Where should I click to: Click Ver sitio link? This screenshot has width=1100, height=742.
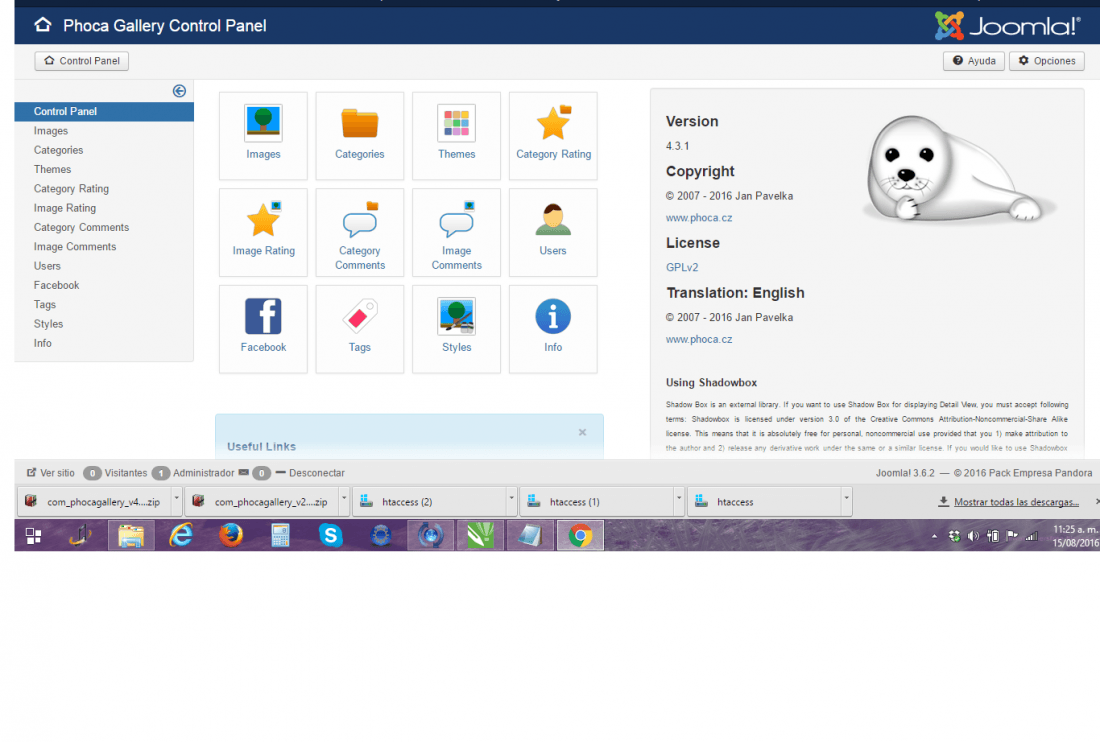[51, 473]
